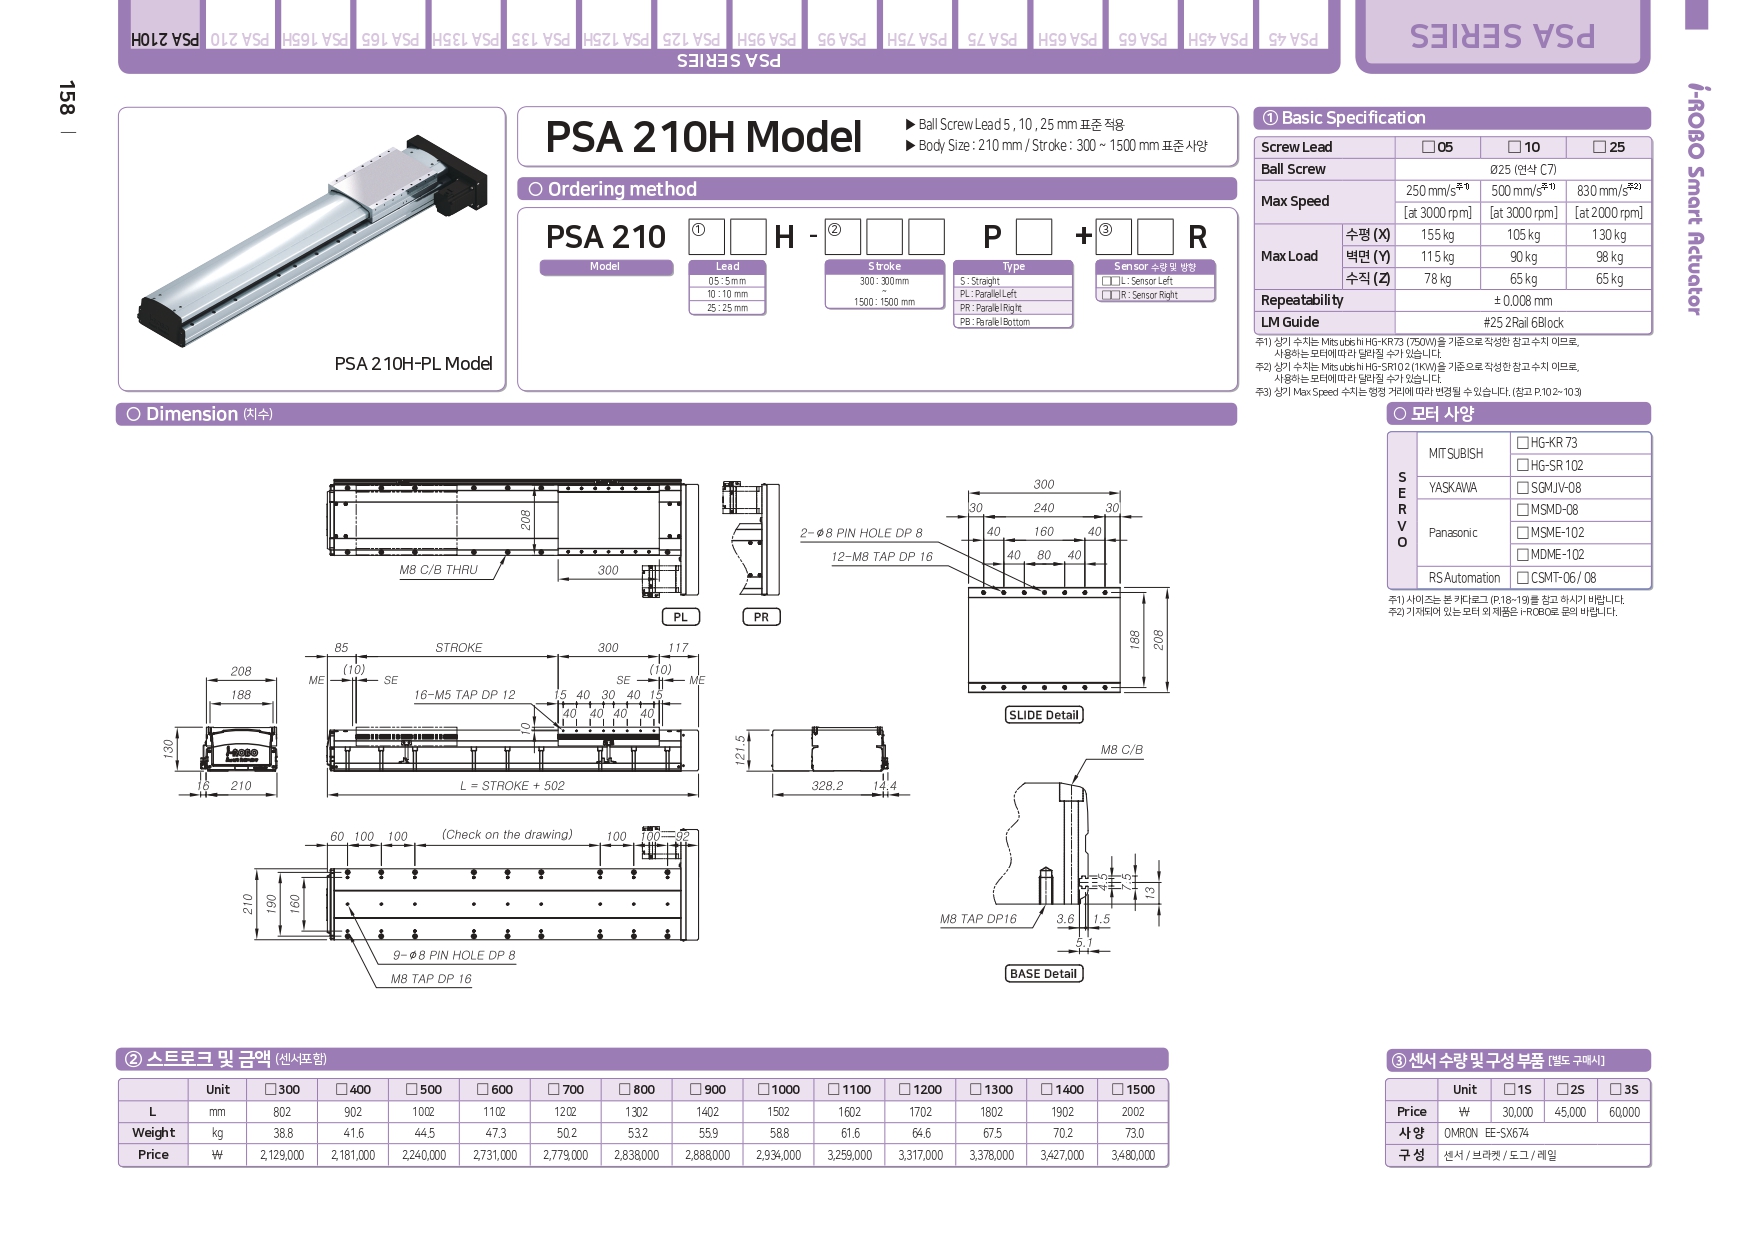
Task: Click the 'PB : Parallel Bottom' type option
Action: [x=1013, y=322]
